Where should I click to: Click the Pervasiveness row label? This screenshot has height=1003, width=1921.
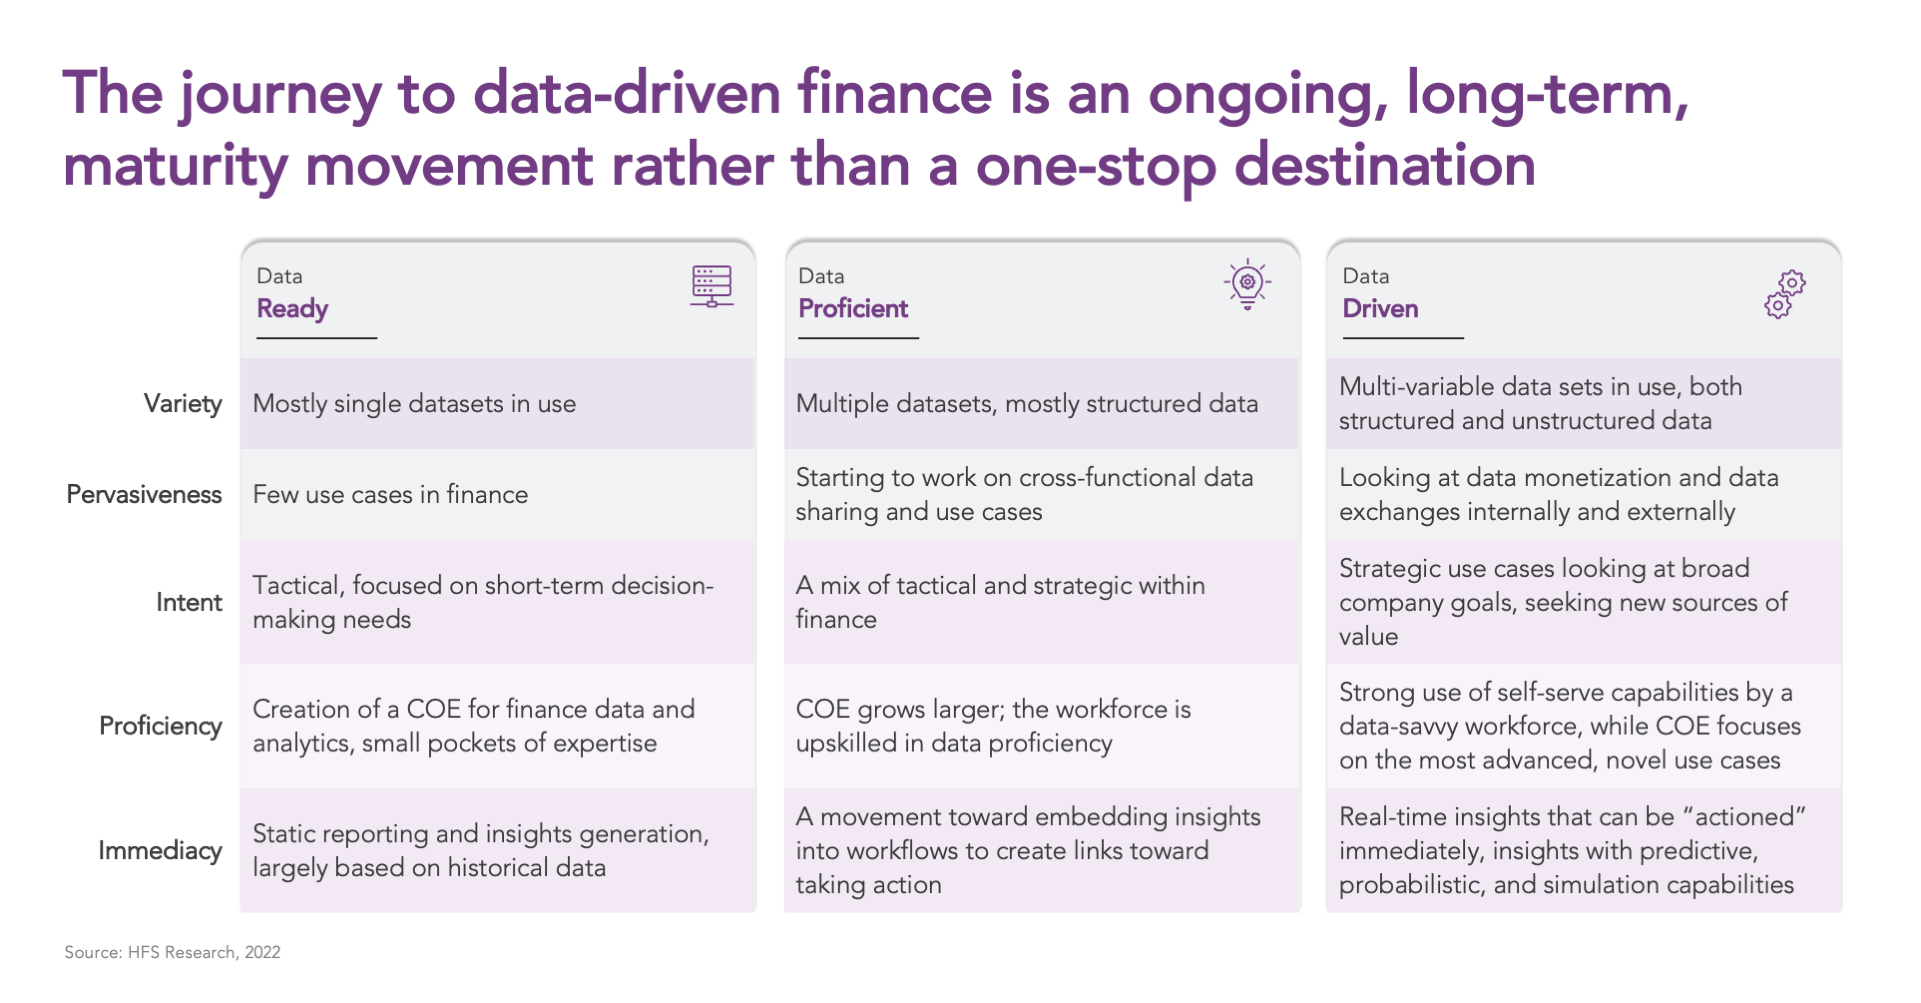[x=144, y=495]
